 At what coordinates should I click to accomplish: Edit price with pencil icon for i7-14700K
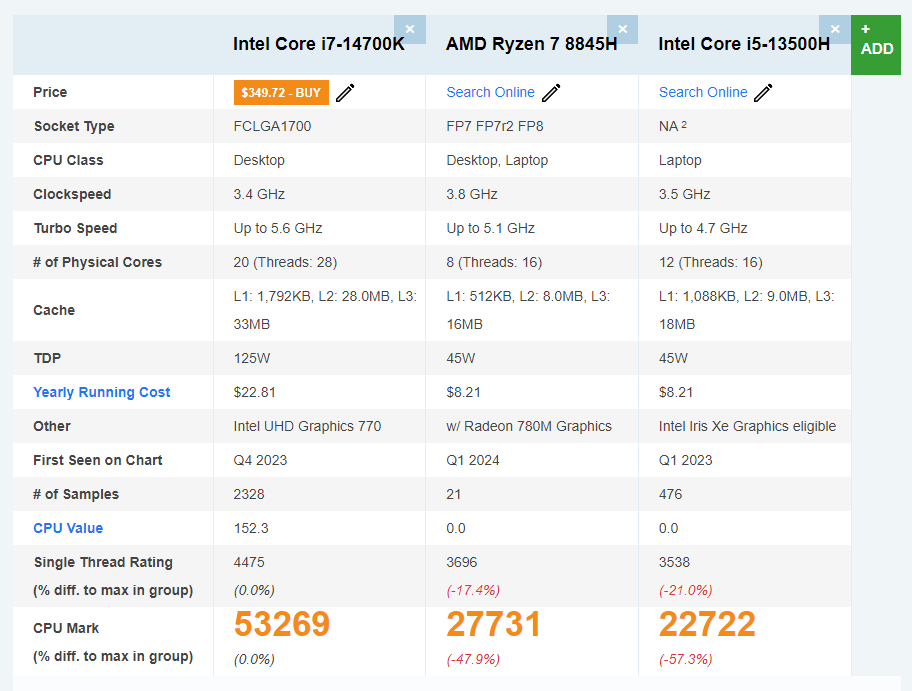click(x=345, y=93)
